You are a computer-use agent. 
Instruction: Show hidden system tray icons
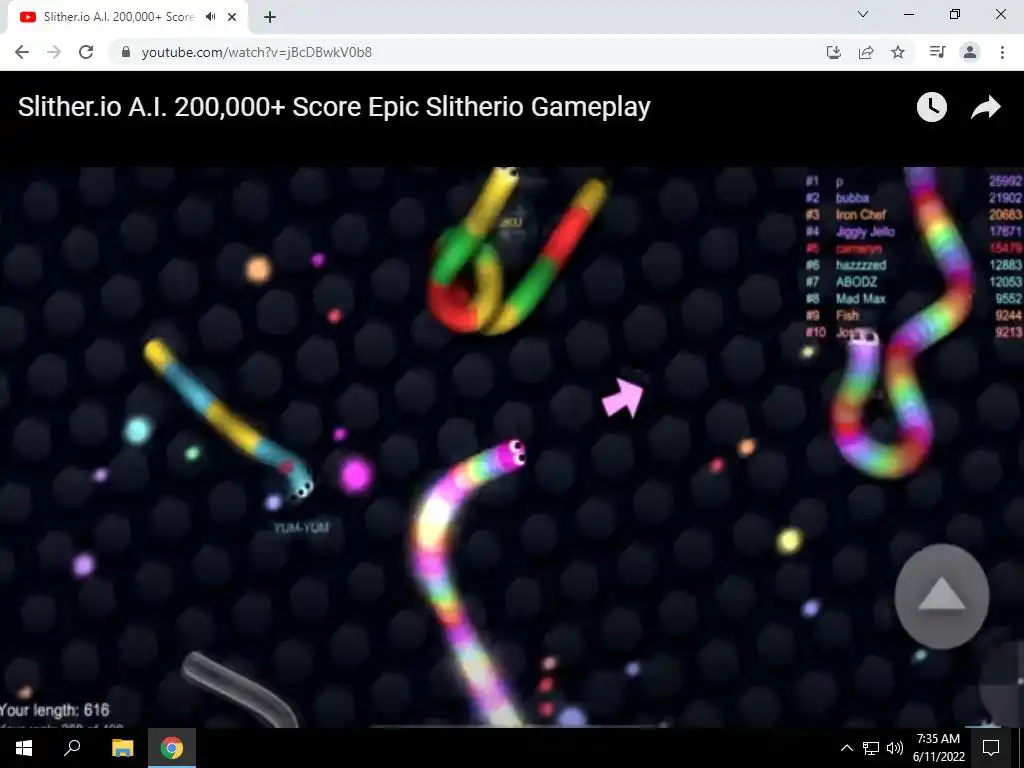click(846, 748)
